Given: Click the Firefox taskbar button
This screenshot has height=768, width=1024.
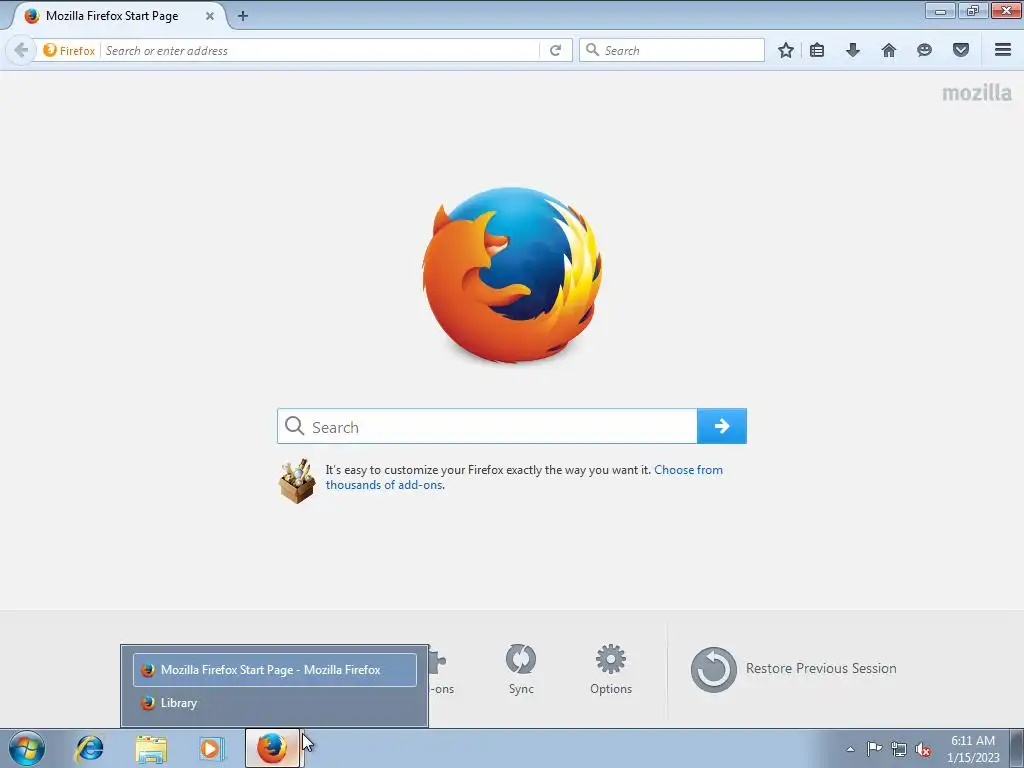Looking at the screenshot, I should (272, 748).
